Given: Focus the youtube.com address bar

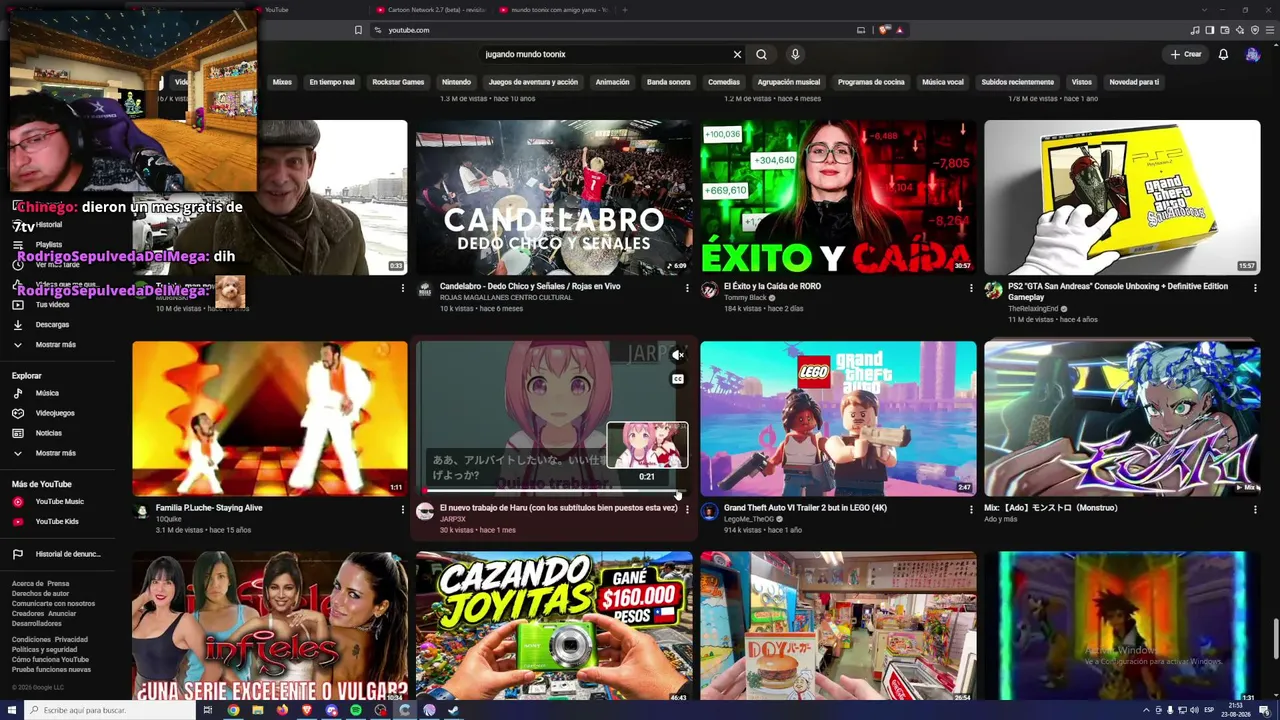Looking at the screenshot, I should (x=610, y=30).
